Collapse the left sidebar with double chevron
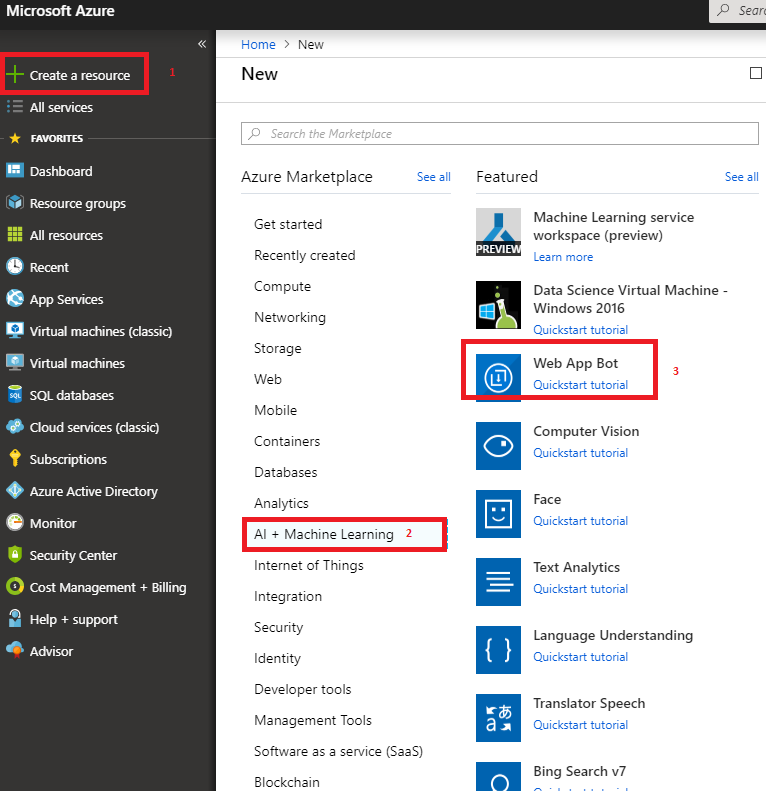 [x=202, y=44]
